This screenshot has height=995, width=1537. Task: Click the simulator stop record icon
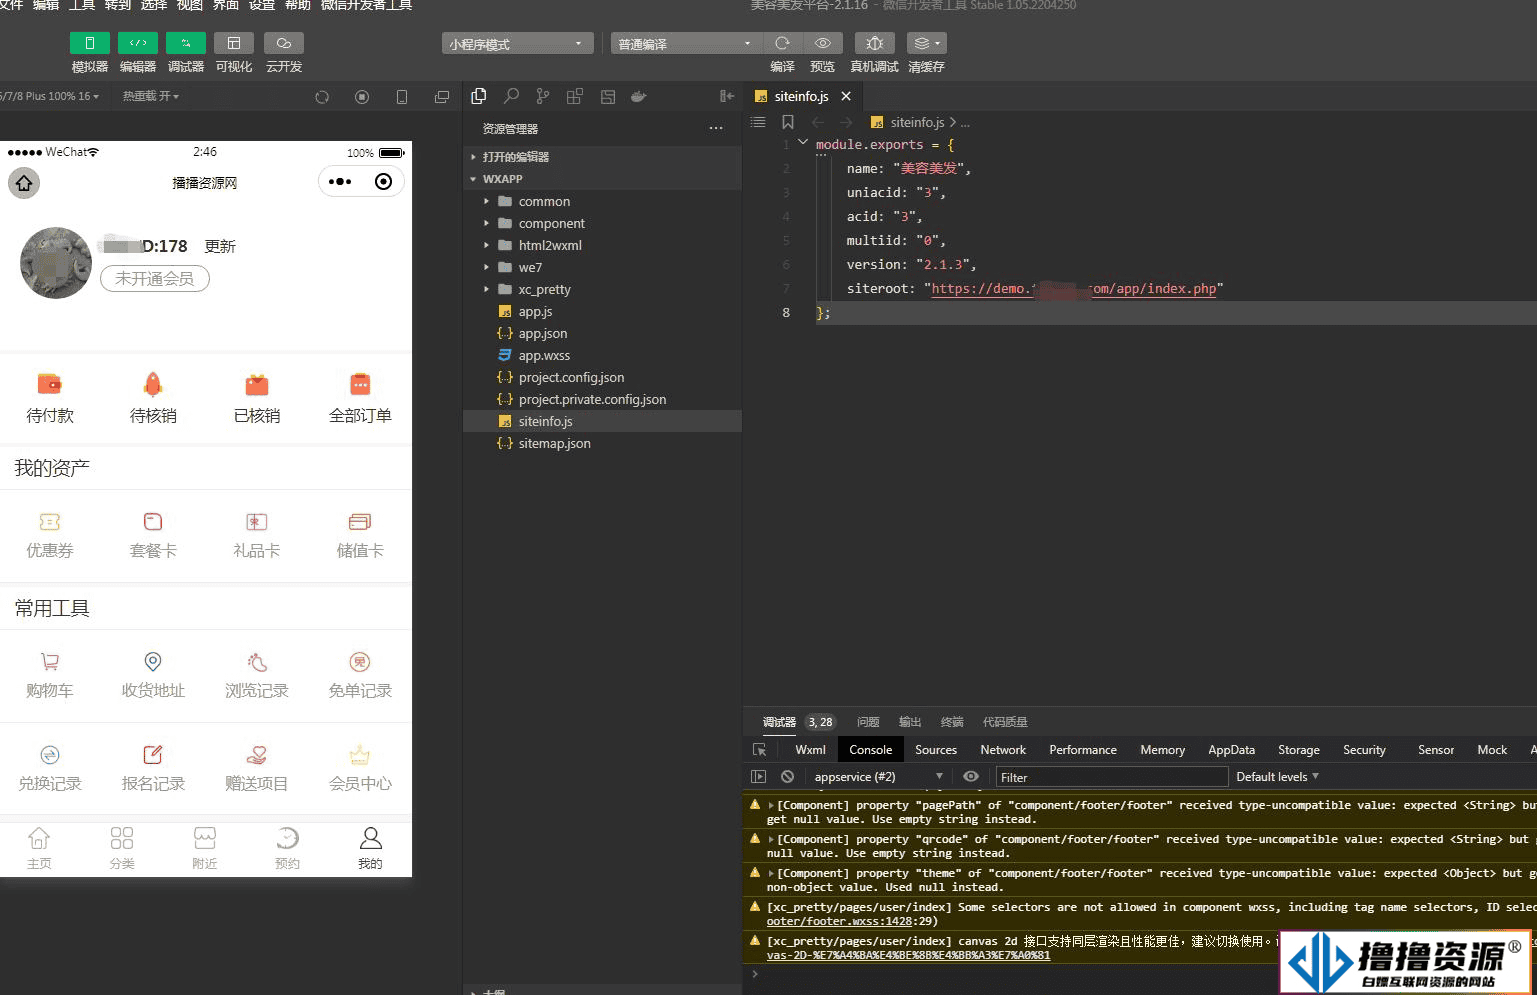(x=362, y=97)
